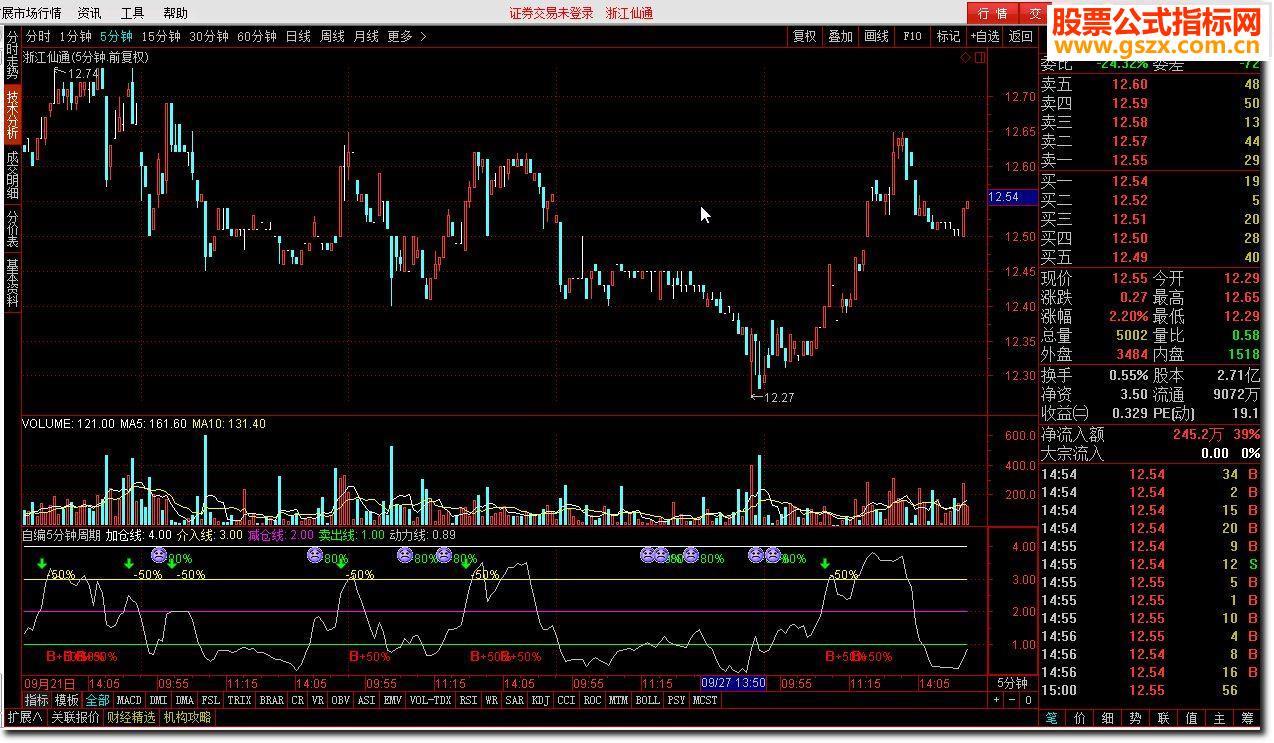Click the 标记 toolbar button

coord(948,36)
